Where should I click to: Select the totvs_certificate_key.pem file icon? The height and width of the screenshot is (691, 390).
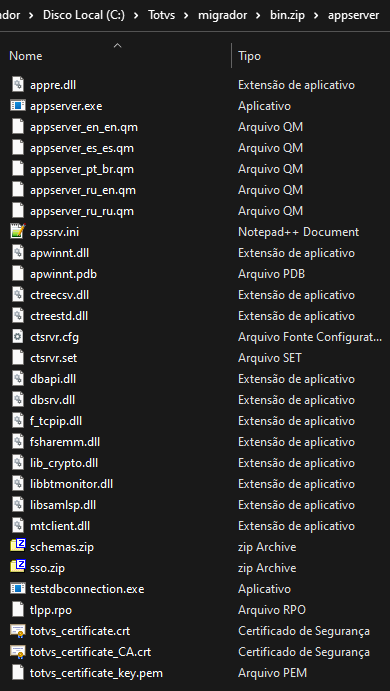click(18, 673)
